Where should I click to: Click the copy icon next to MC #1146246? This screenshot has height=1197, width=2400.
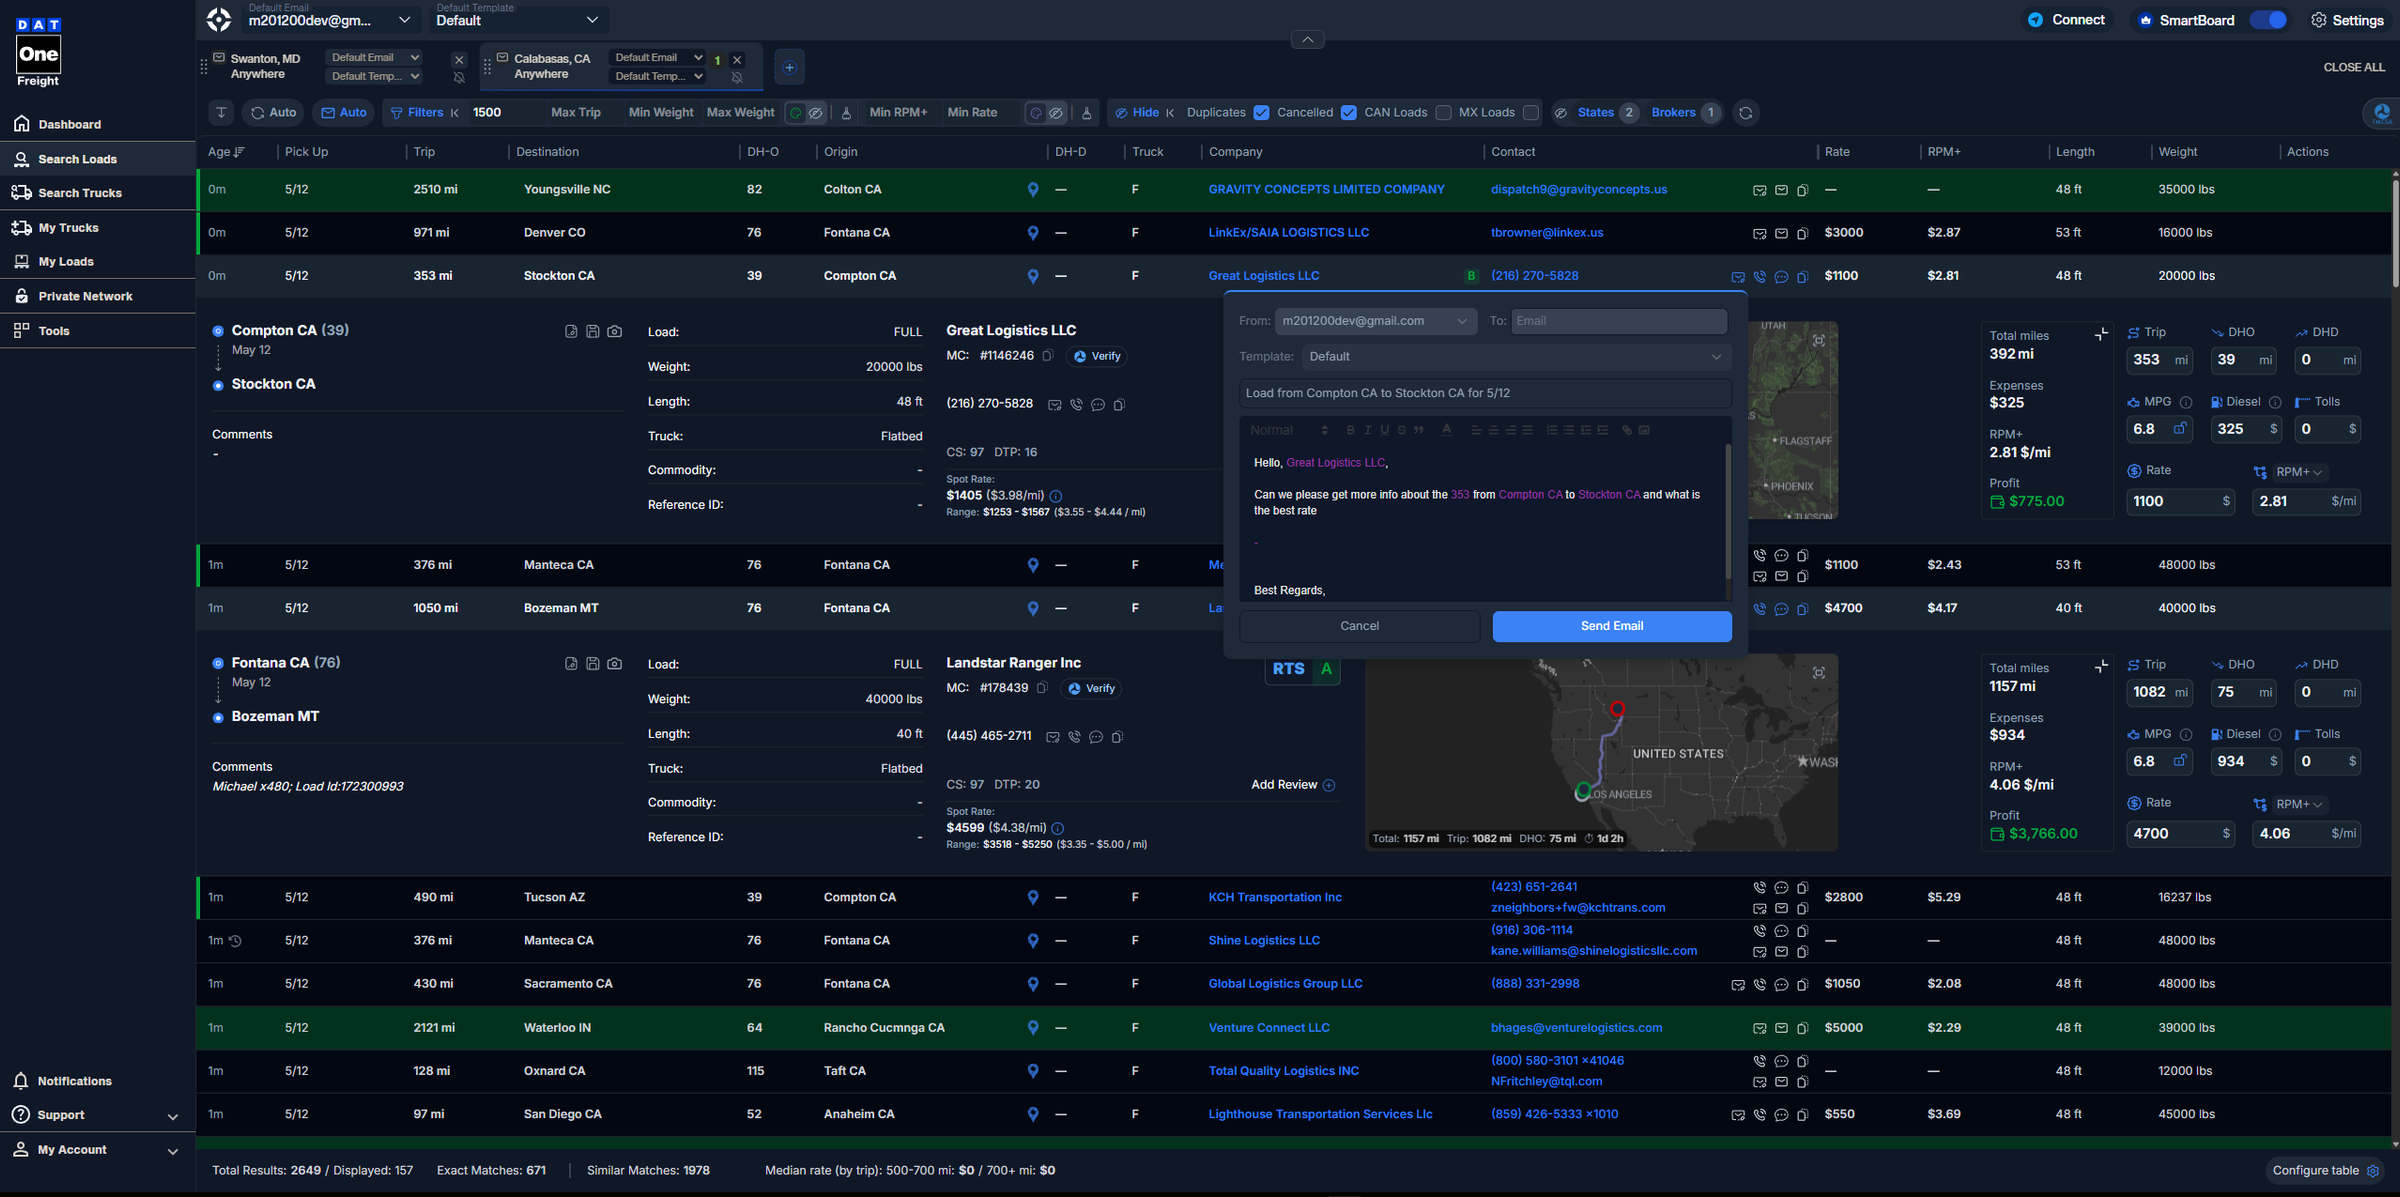point(1048,356)
